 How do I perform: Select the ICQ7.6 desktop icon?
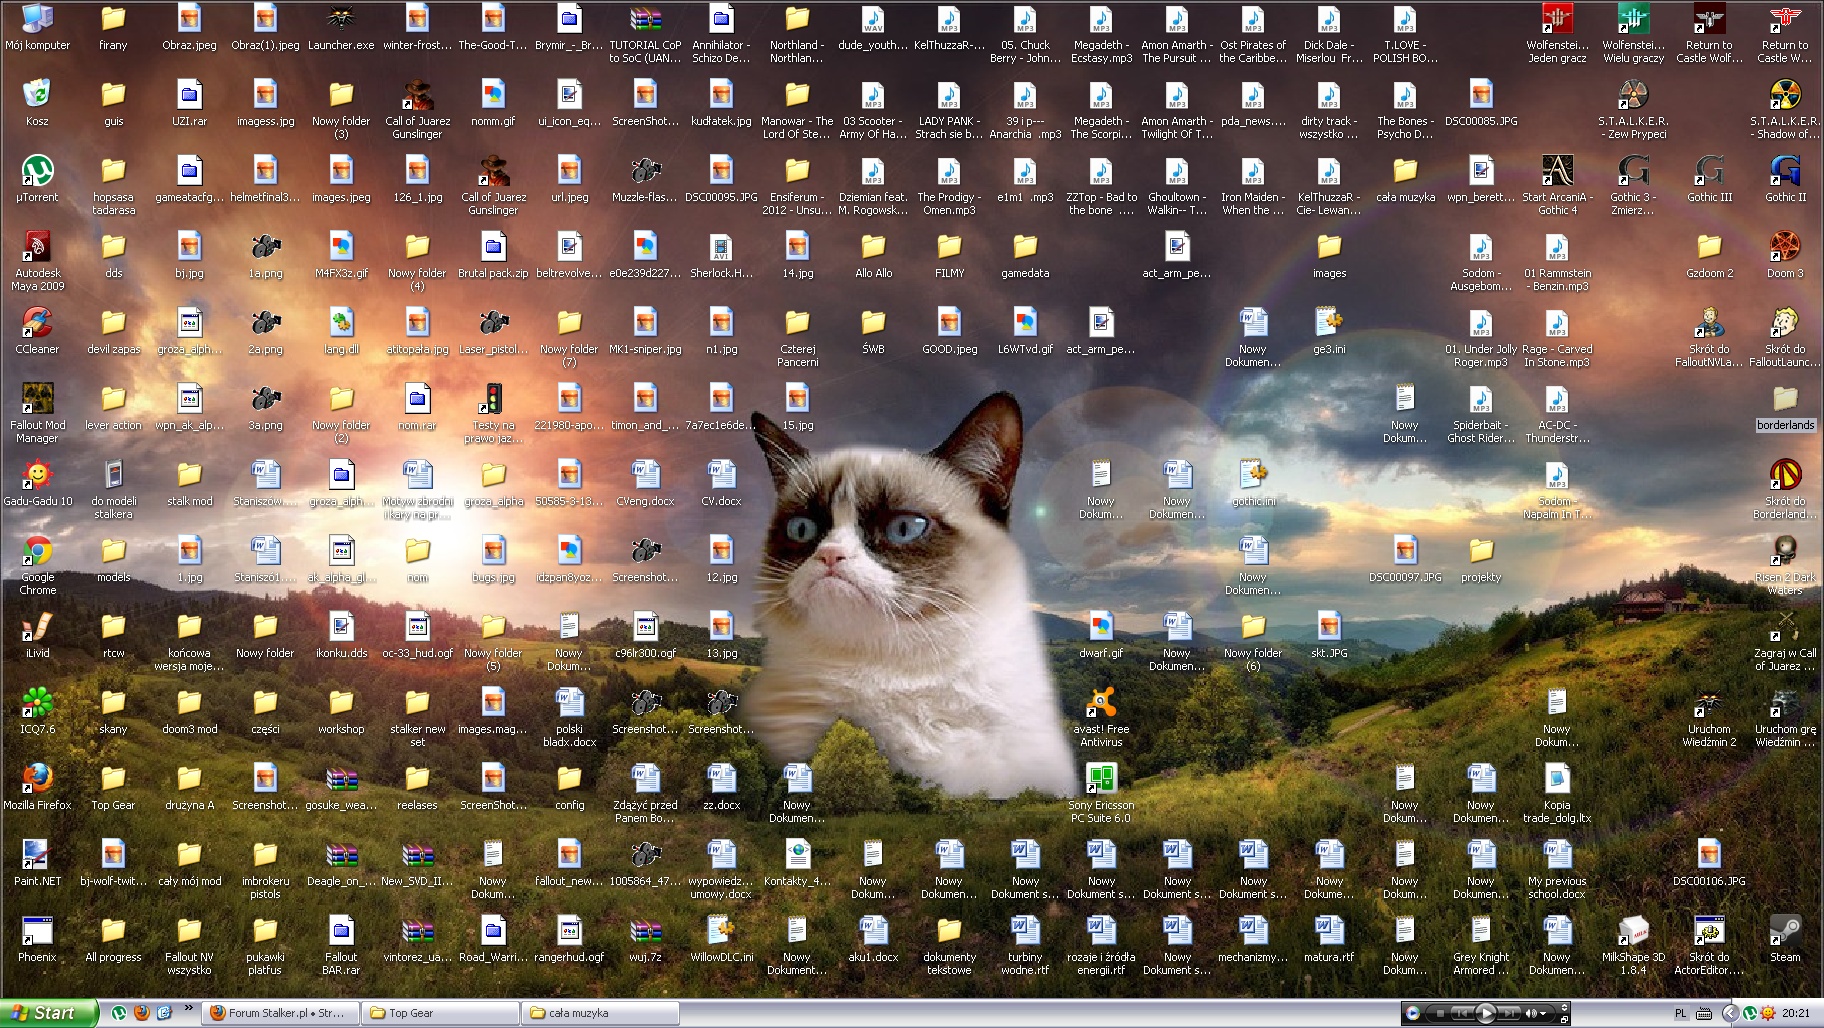click(x=37, y=711)
